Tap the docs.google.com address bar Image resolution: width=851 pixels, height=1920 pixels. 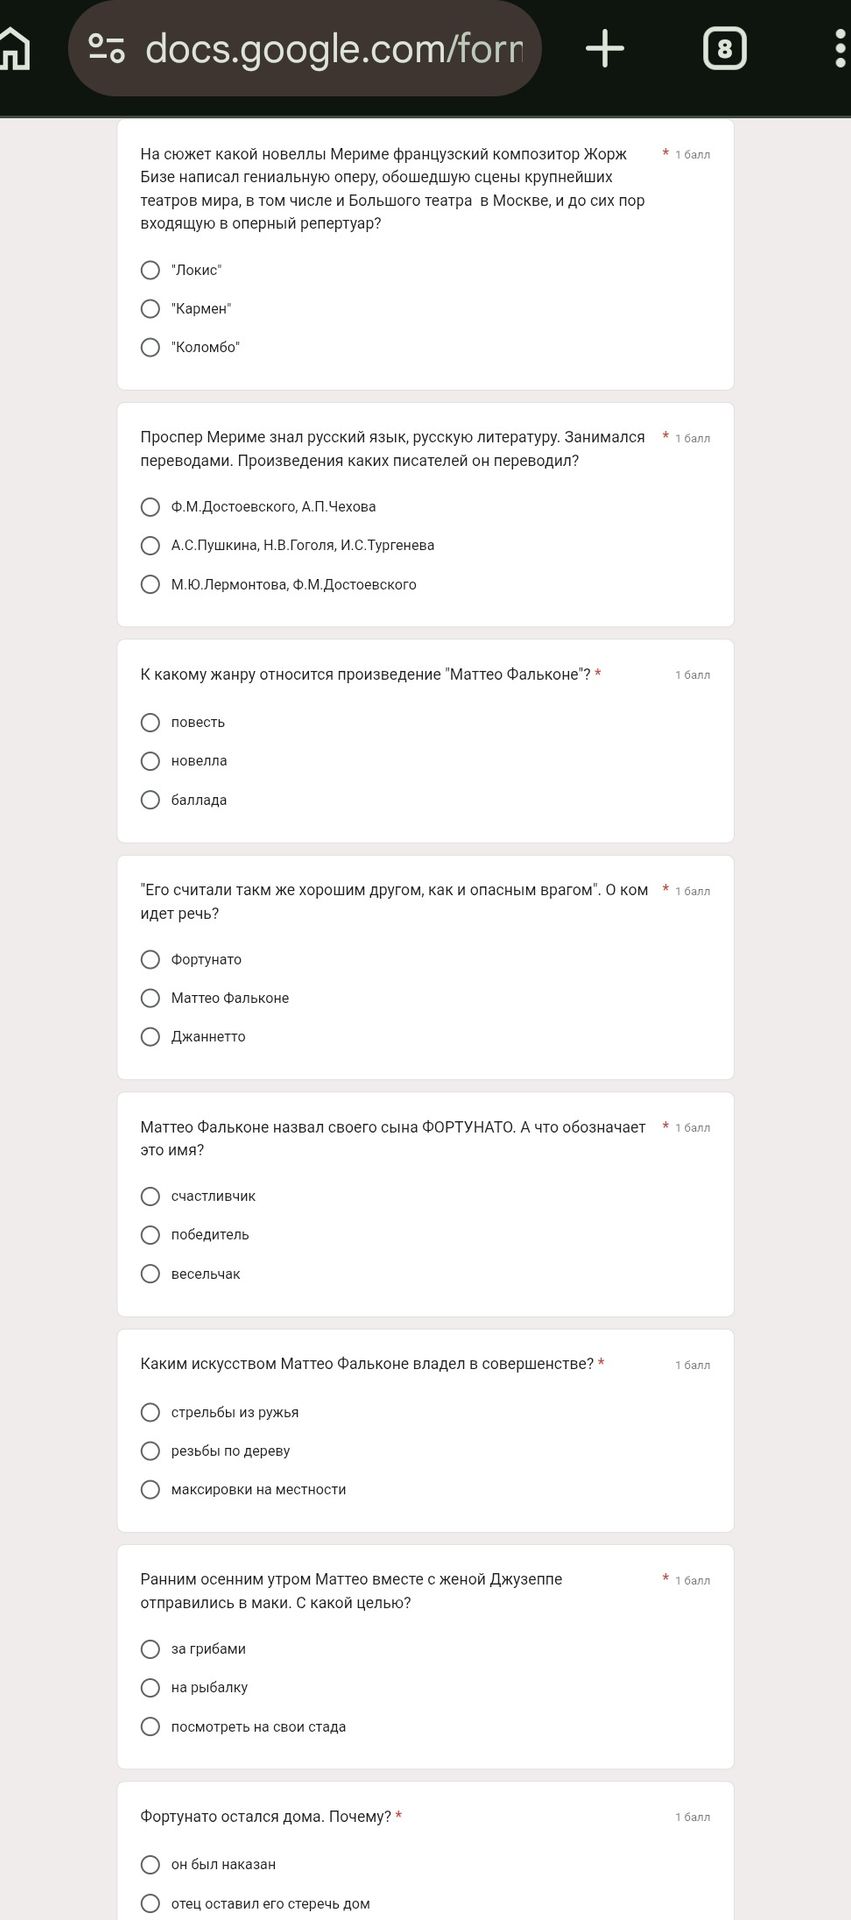click(x=305, y=48)
